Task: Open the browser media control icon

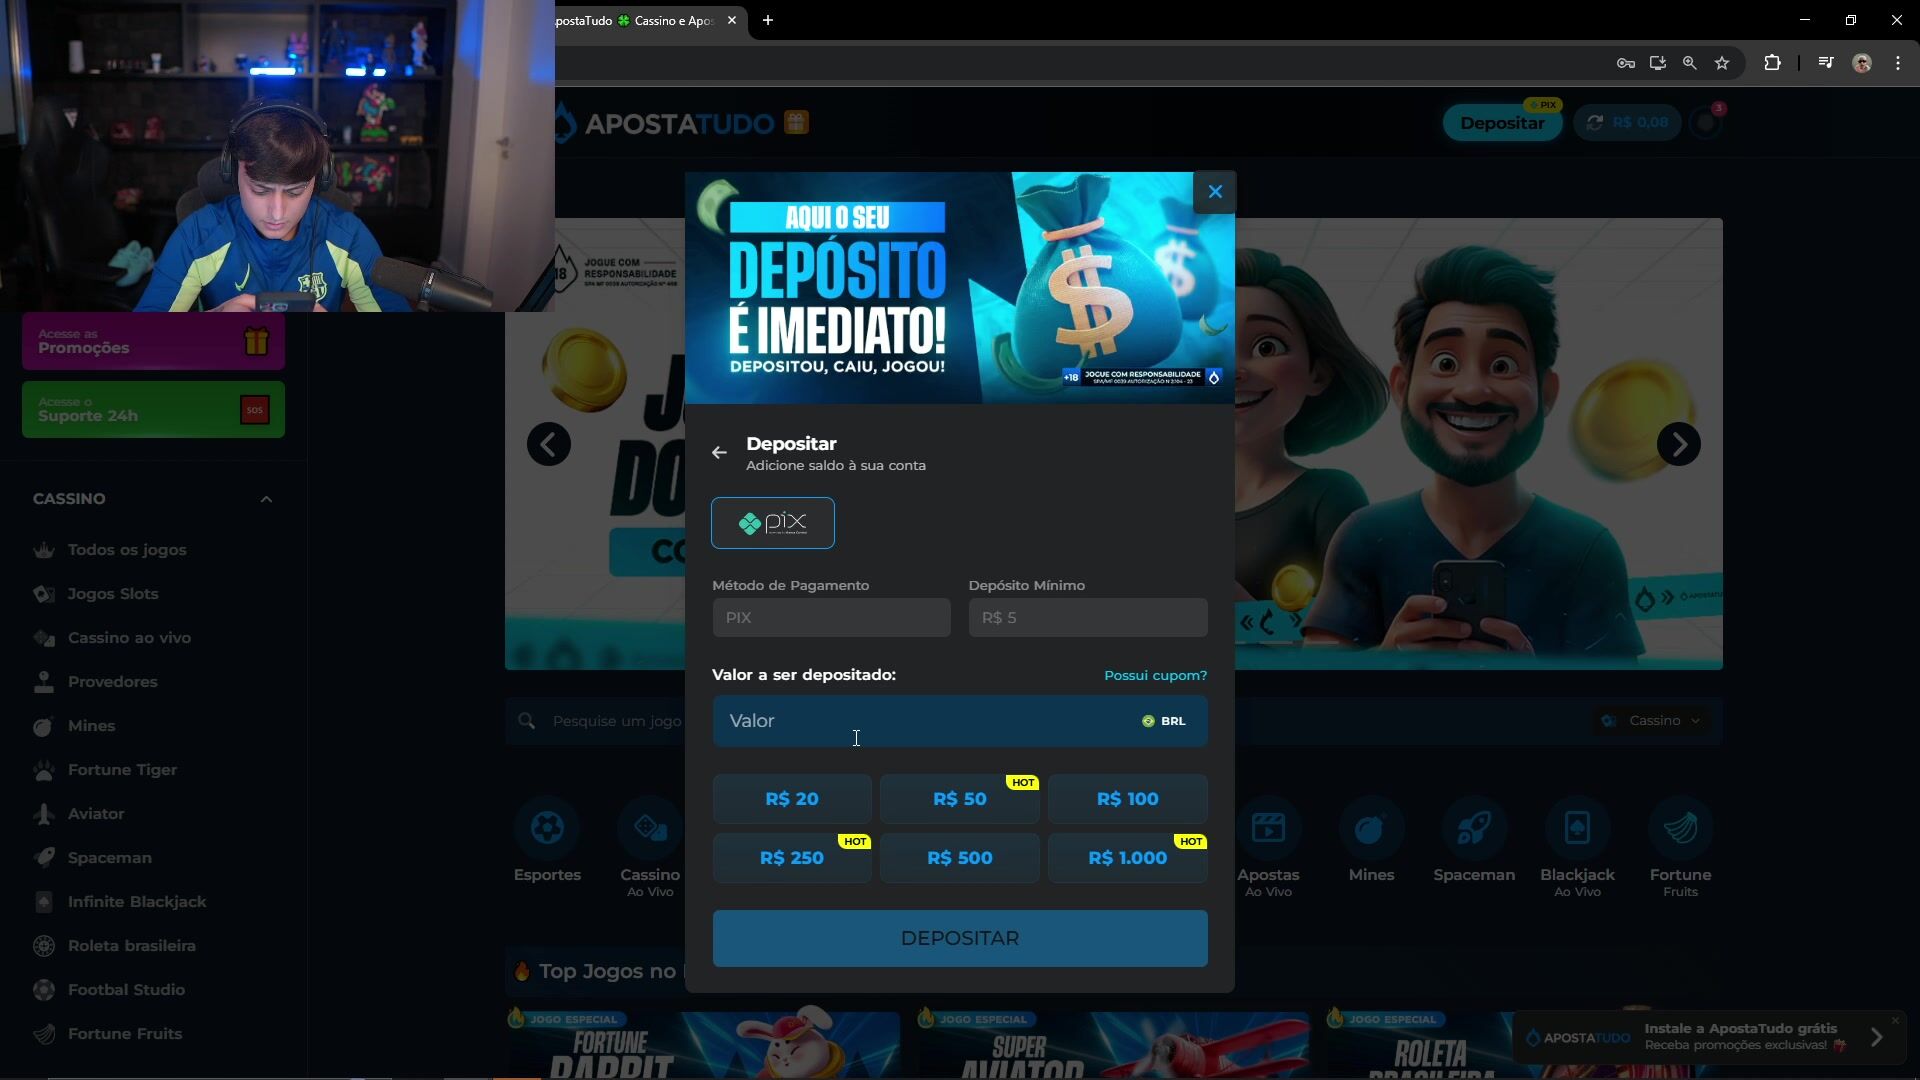Action: pos(1826,63)
